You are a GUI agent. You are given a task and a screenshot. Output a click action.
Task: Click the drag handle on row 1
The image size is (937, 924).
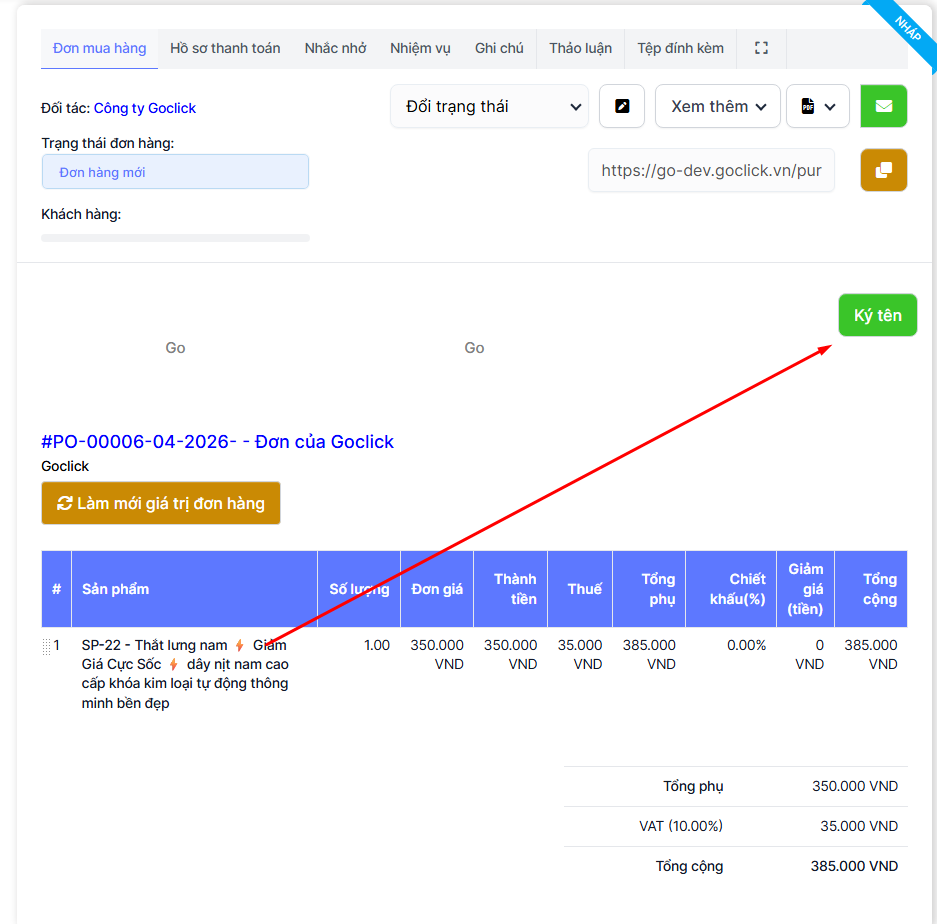pyautogui.click(x=46, y=647)
